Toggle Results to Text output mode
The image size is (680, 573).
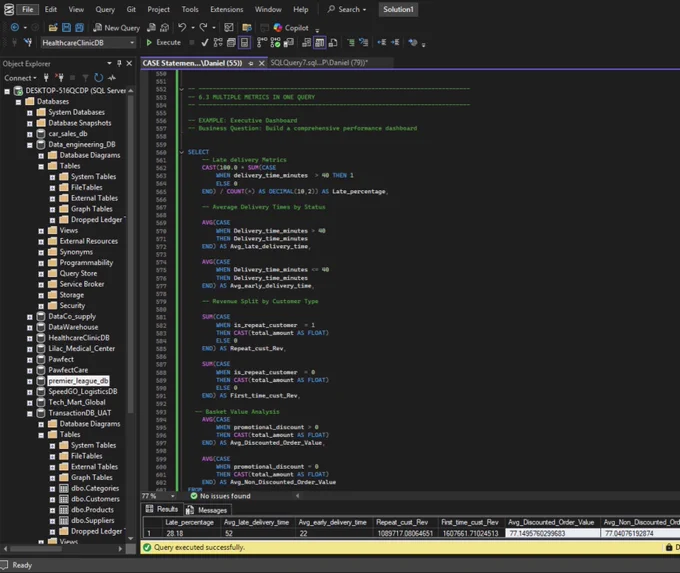point(307,43)
